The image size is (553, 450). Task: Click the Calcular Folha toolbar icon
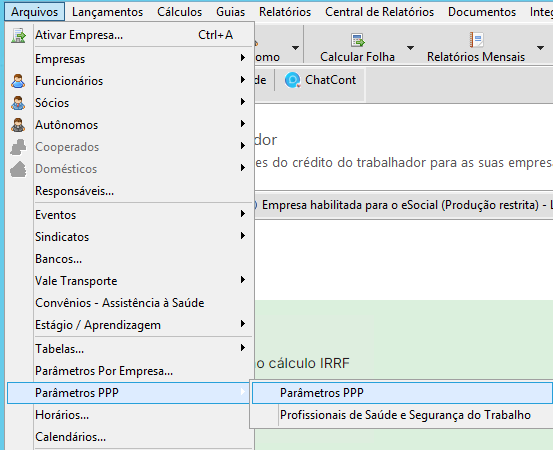click(358, 40)
